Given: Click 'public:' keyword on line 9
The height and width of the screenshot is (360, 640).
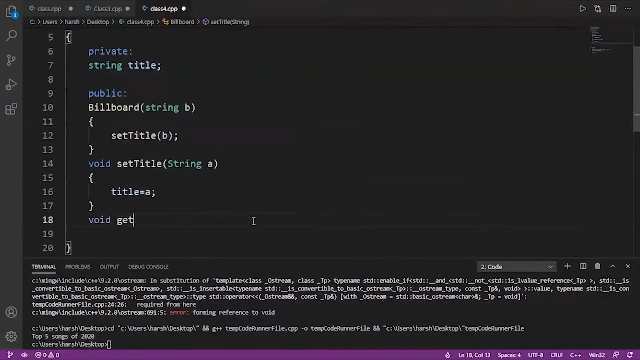Looking at the screenshot, I should coord(108,93).
